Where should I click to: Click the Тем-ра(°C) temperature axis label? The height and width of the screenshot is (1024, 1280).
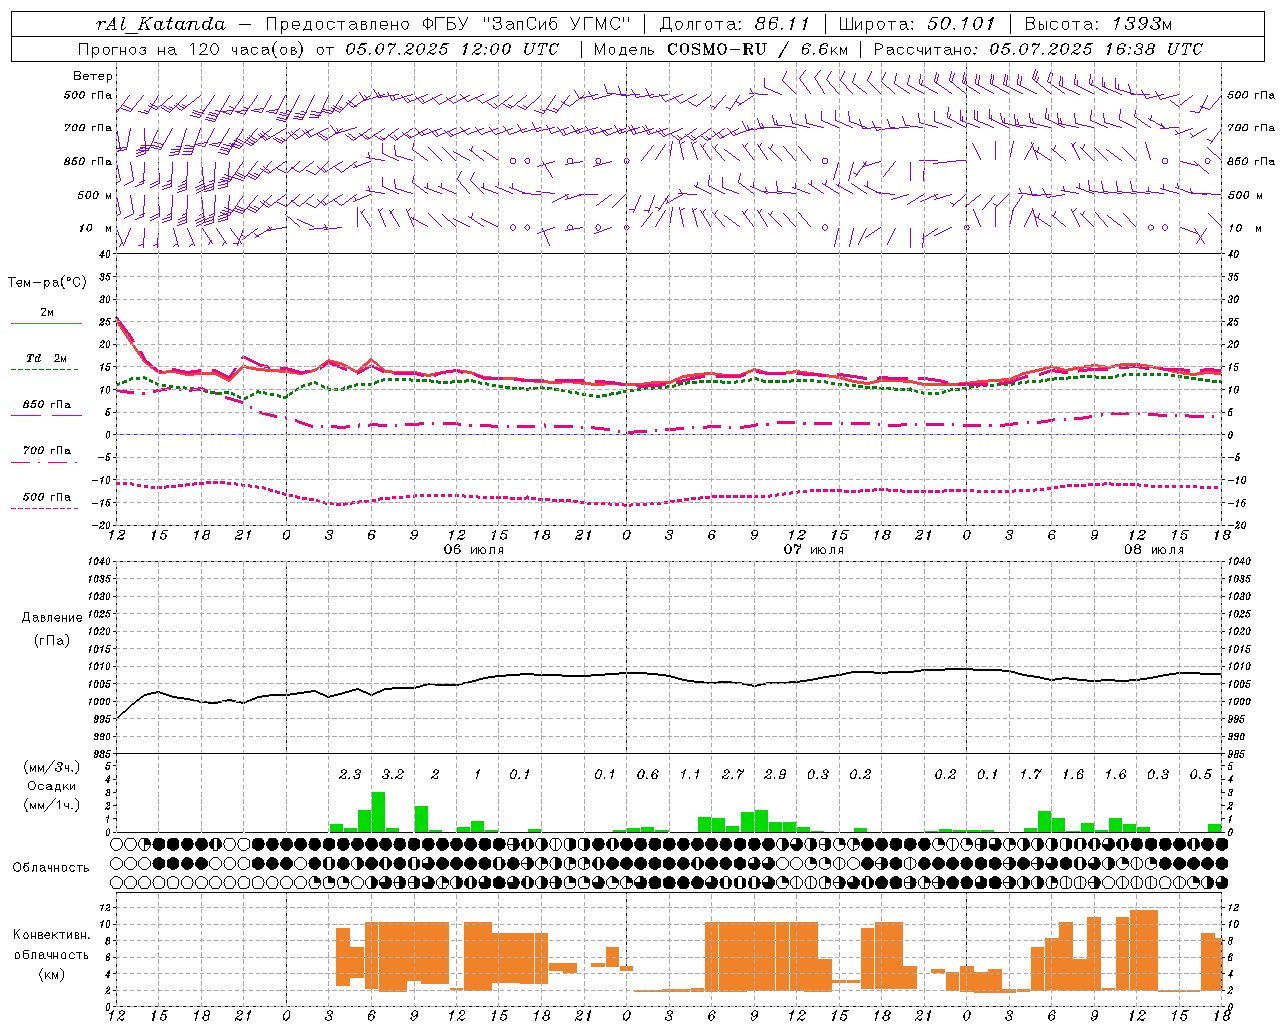(x=47, y=283)
